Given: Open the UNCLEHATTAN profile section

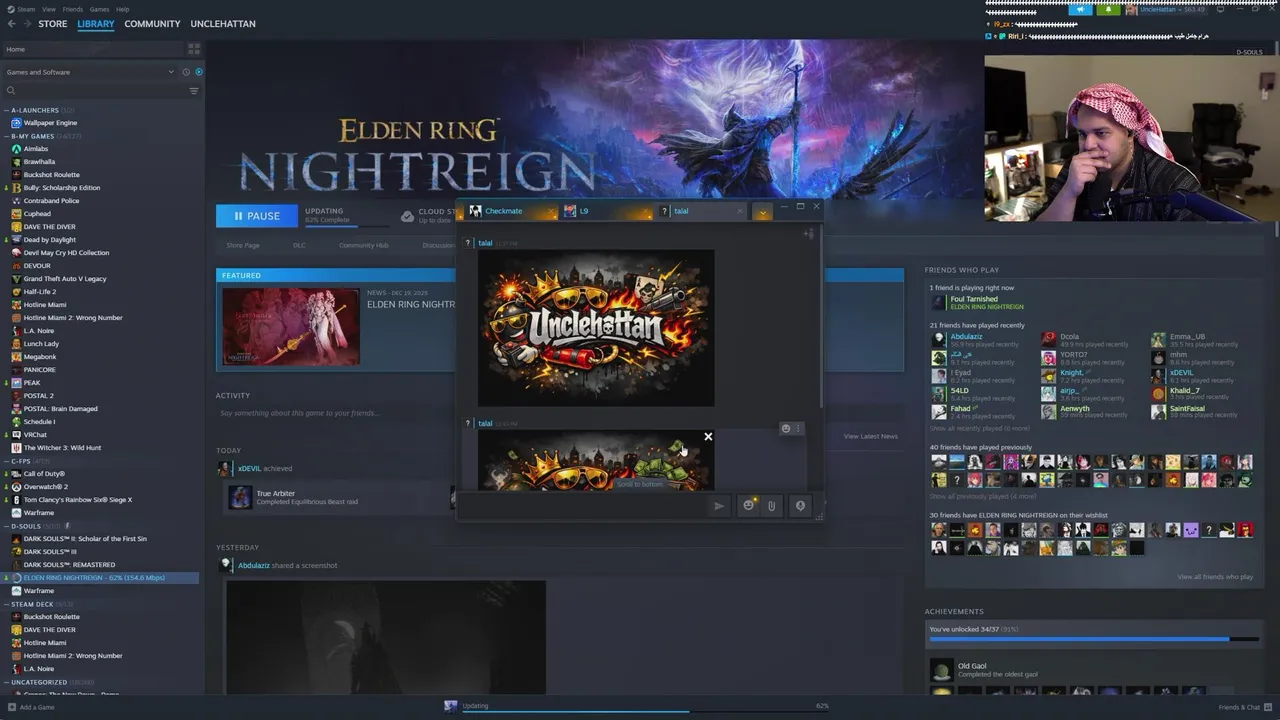Looking at the screenshot, I should pos(223,23).
